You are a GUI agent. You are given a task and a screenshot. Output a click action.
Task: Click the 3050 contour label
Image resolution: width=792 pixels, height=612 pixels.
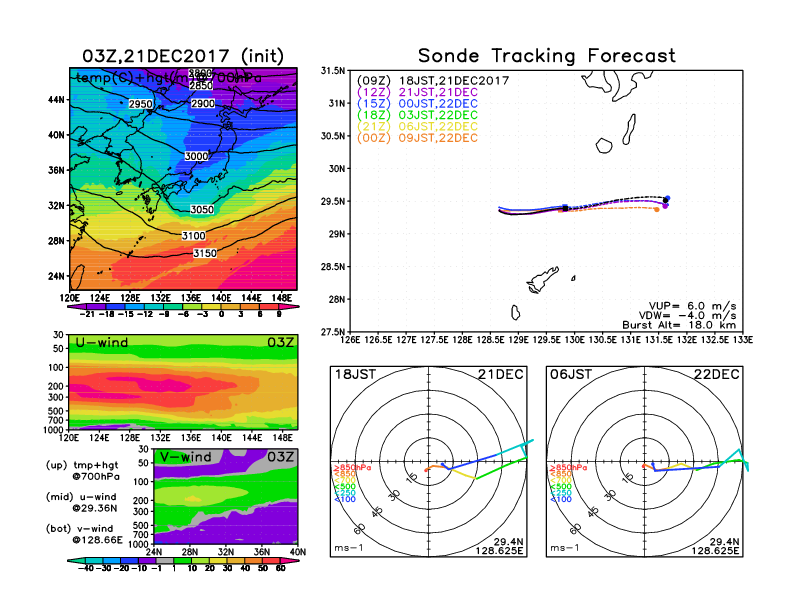(202, 209)
